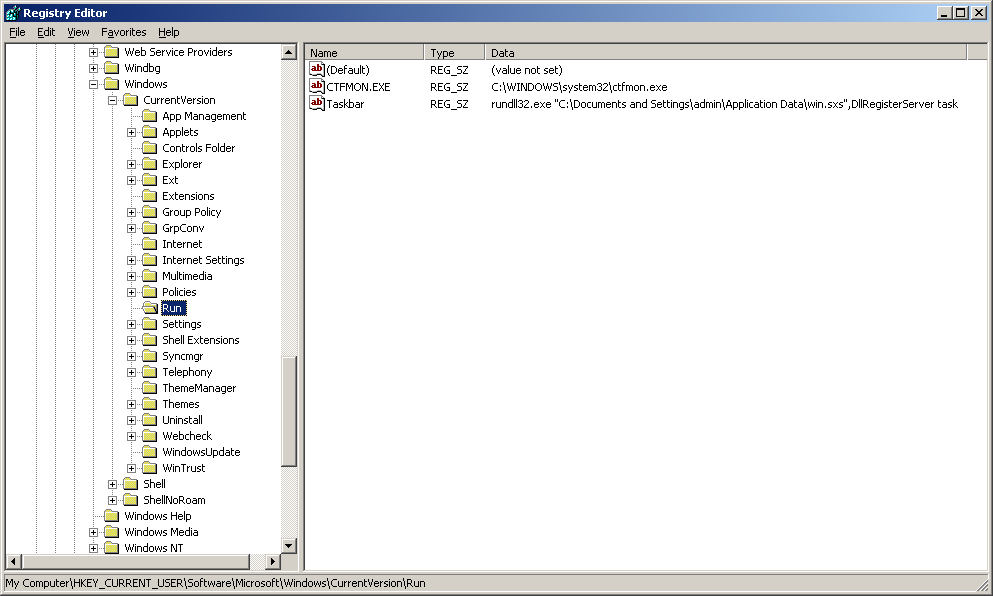Click the ThemeManager folder icon
Screen dimensions: 993x596
pyautogui.click(x=150, y=388)
